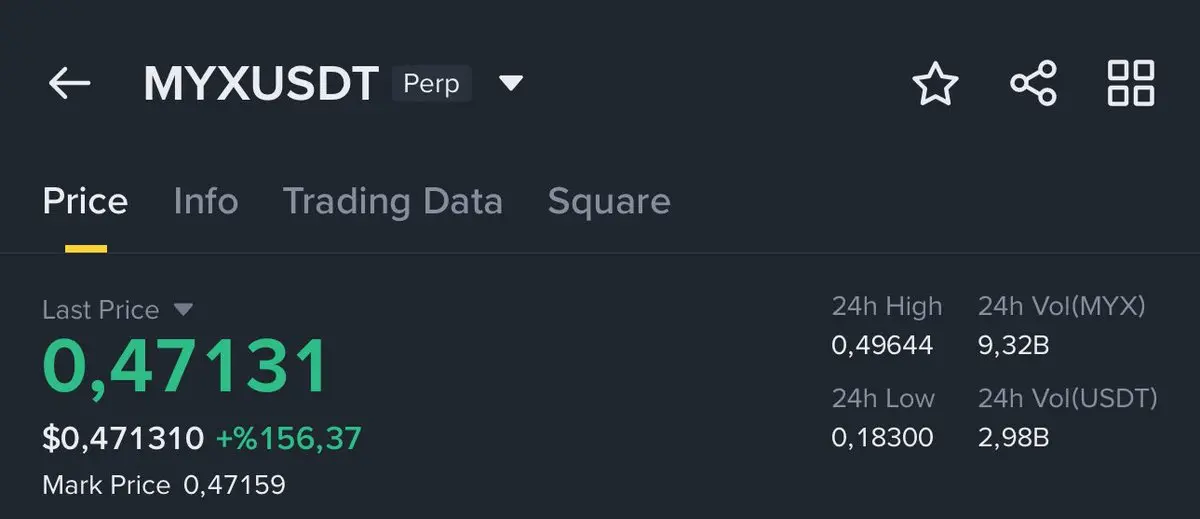1200x519 pixels.
Task: Tap the 24h Vol(MYX) figure 9,32B
Action: coord(1013,346)
